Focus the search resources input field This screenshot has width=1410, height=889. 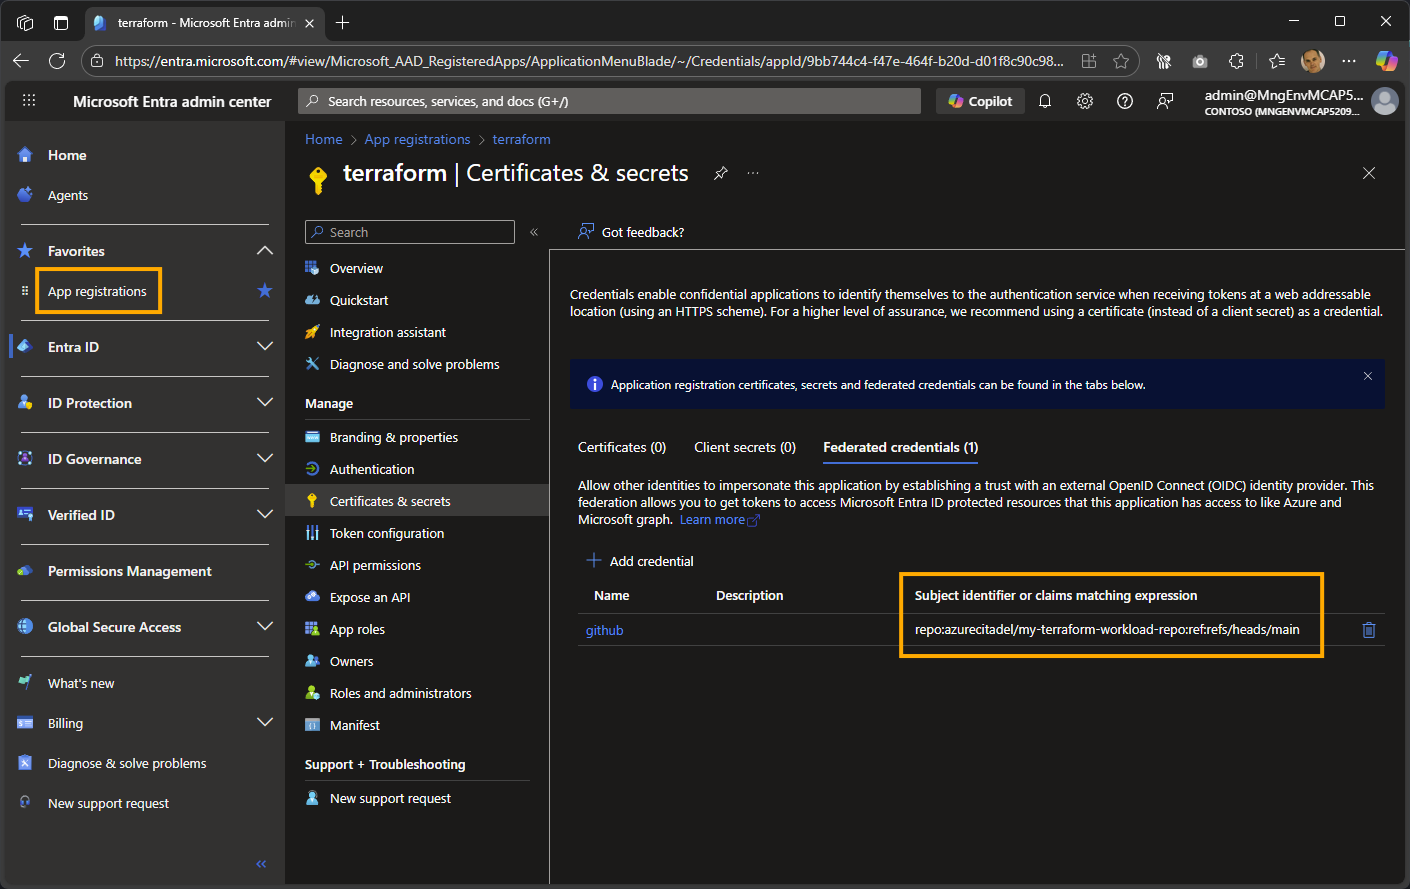coord(610,101)
